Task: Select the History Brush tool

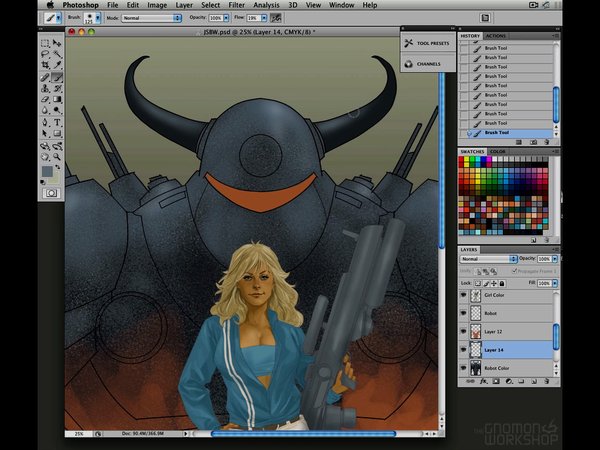Action: 57,88
